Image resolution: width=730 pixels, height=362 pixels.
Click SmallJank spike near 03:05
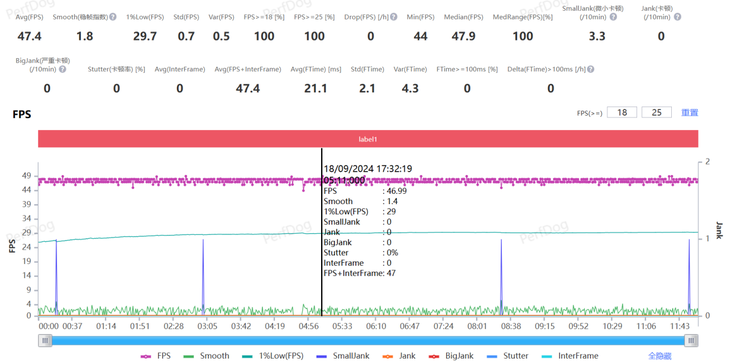tap(203, 277)
